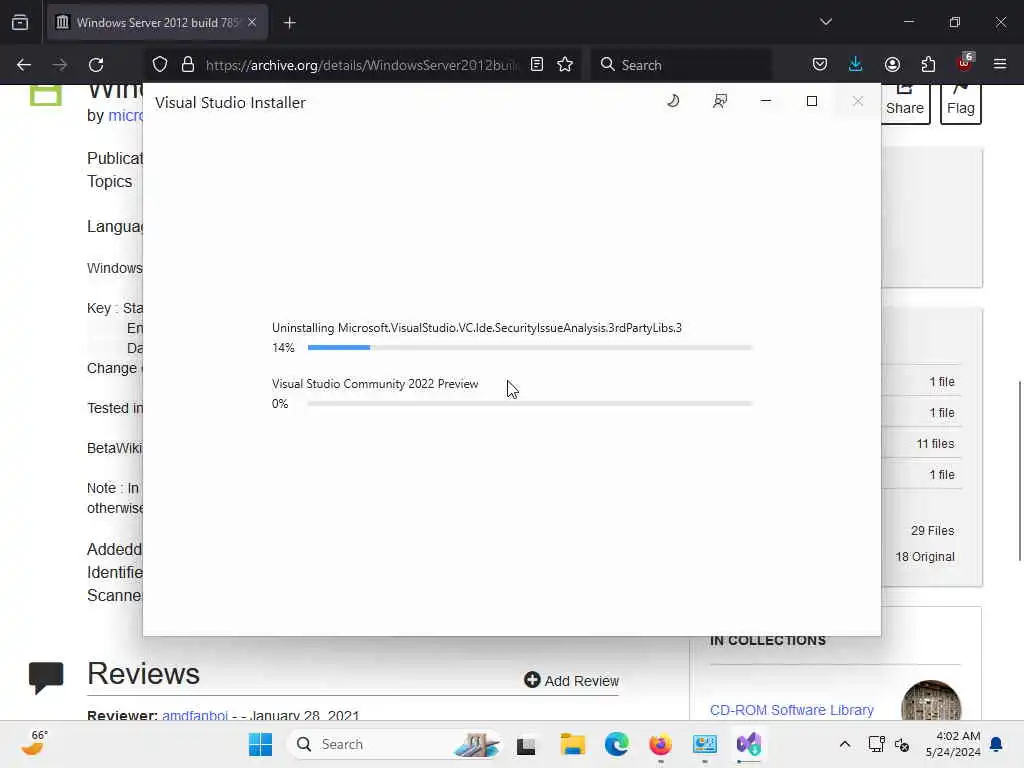
Task: Click the '29 Files' entry
Action: point(933,531)
